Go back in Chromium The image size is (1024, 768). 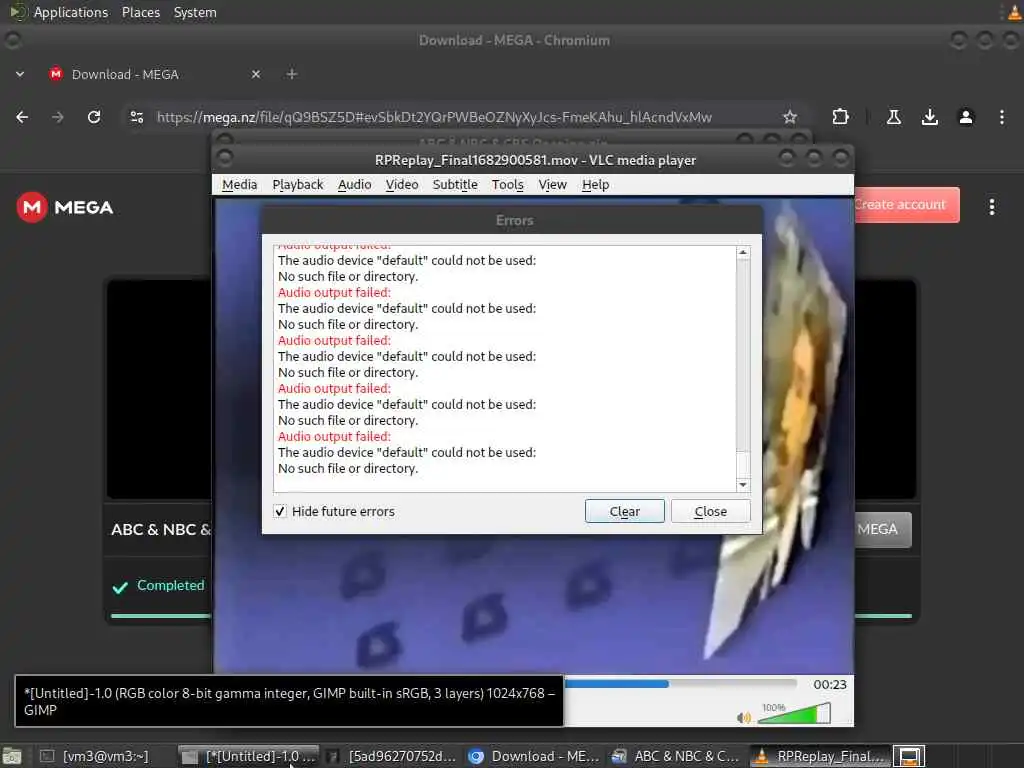click(22, 117)
